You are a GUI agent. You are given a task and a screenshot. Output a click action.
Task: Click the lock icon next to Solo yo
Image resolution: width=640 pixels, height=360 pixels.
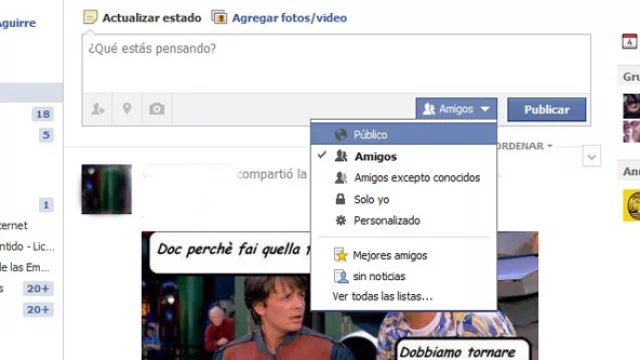(x=340, y=199)
